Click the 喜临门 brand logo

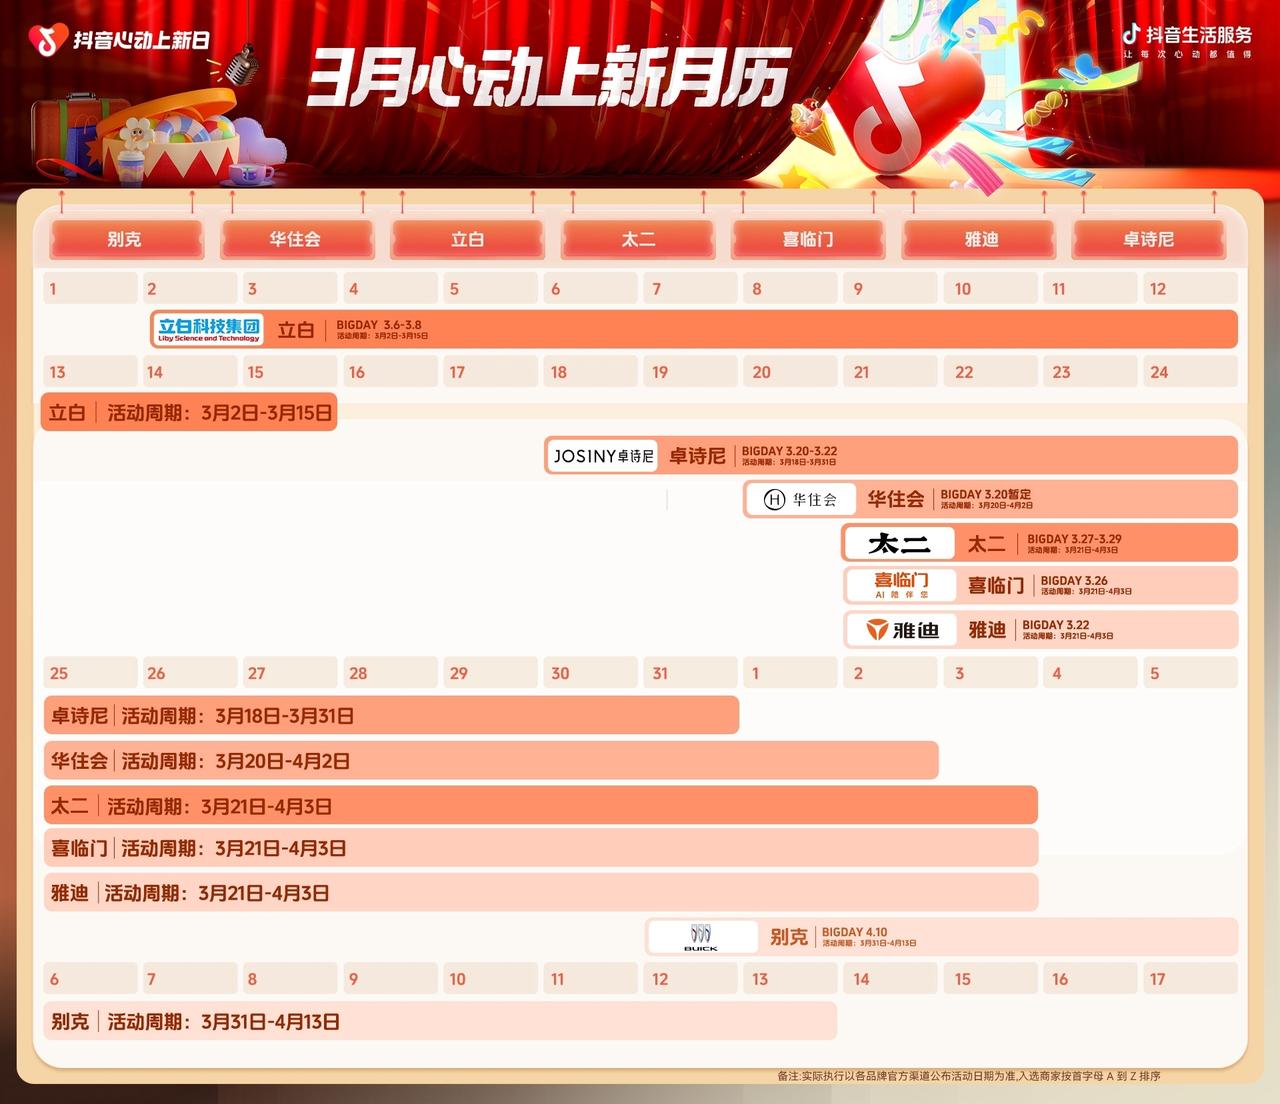click(x=900, y=585)
